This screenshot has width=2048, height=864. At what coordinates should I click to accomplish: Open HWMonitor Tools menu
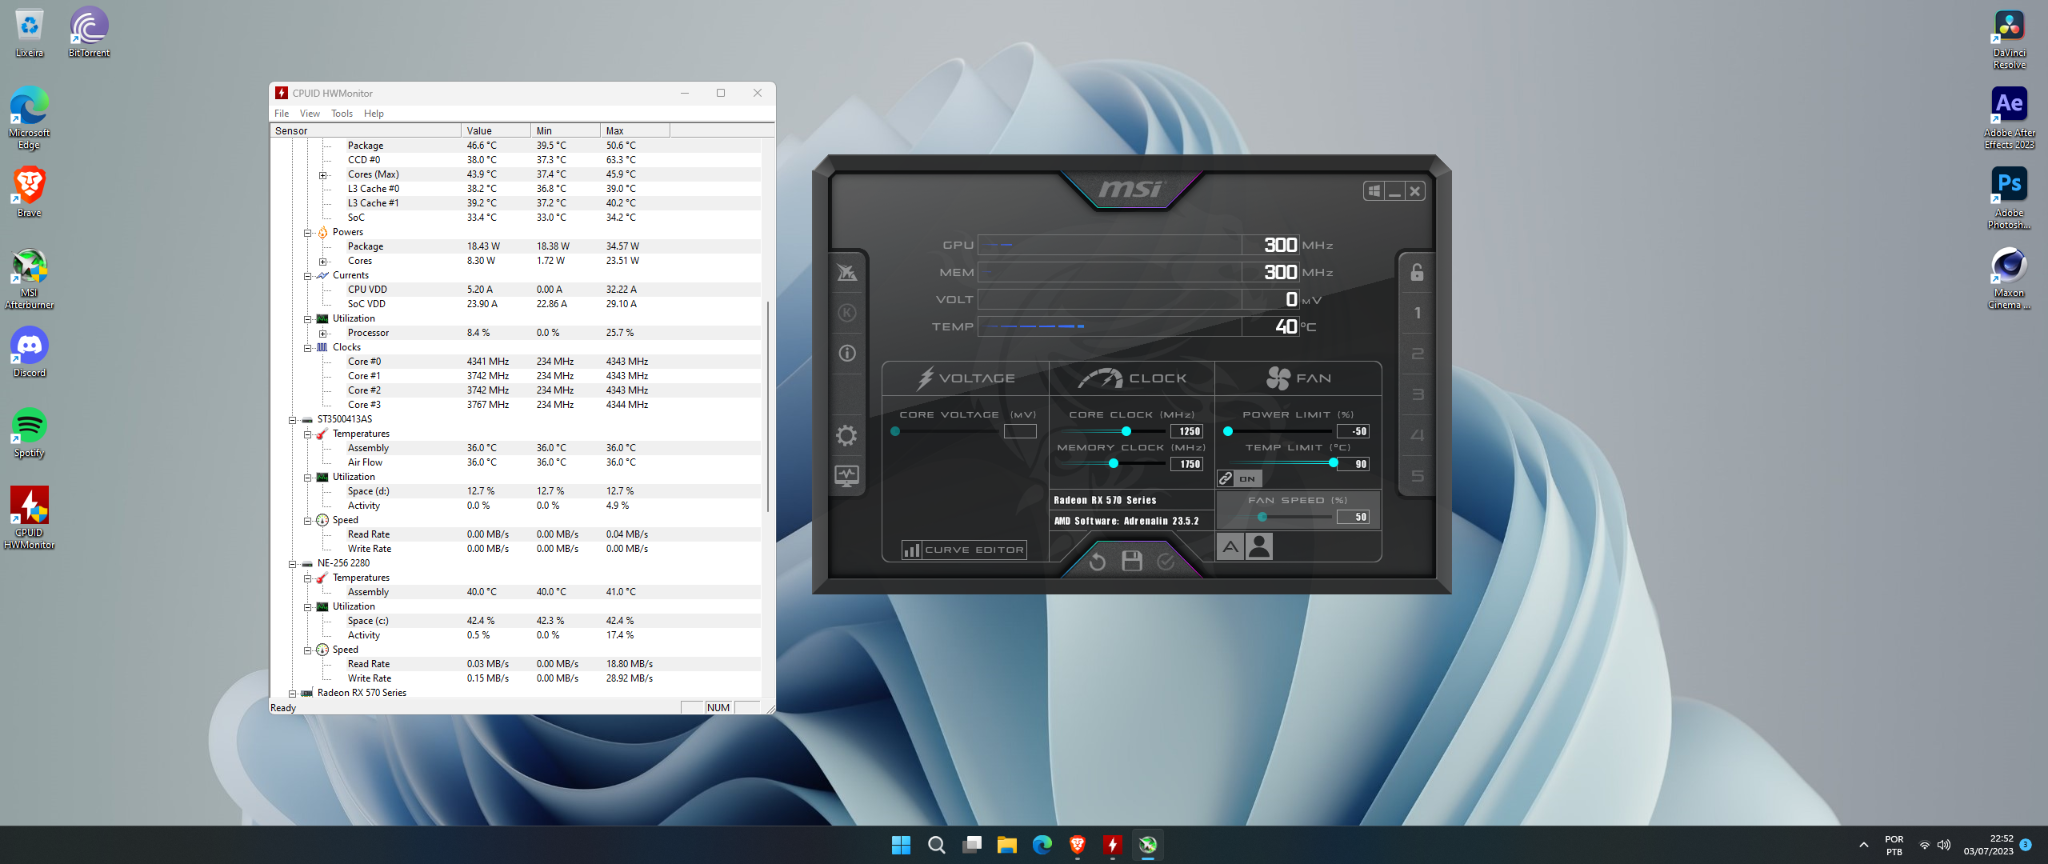pos(342,114)
